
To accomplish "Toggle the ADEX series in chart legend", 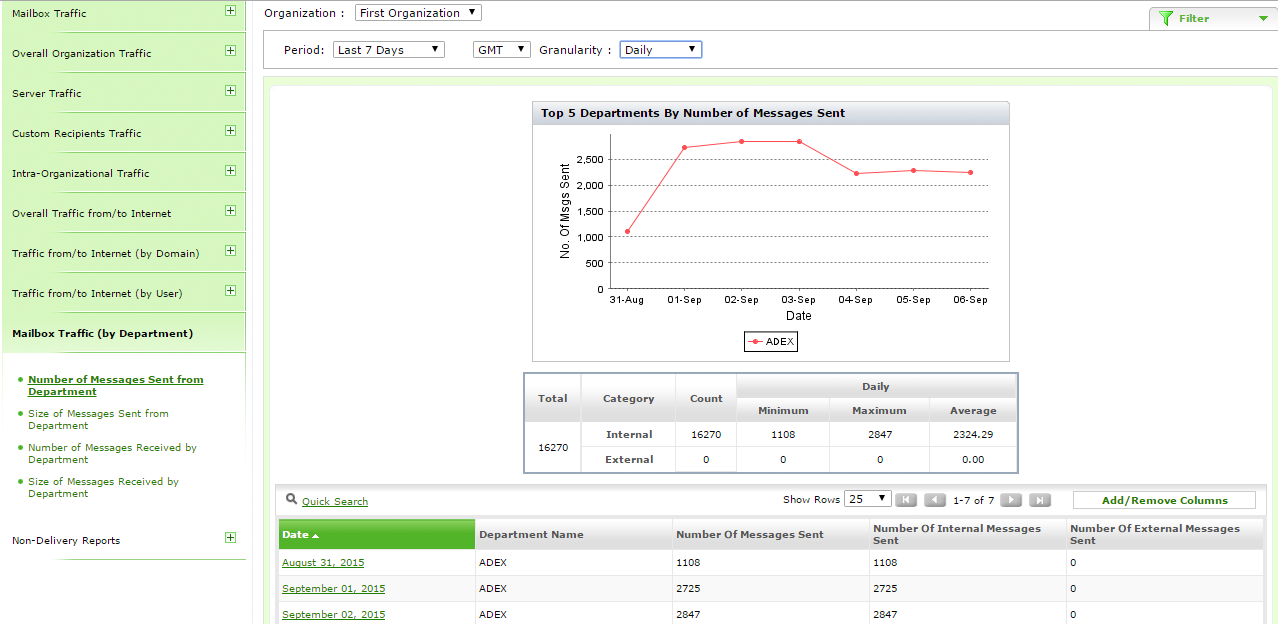I will (x=771, y=342).
